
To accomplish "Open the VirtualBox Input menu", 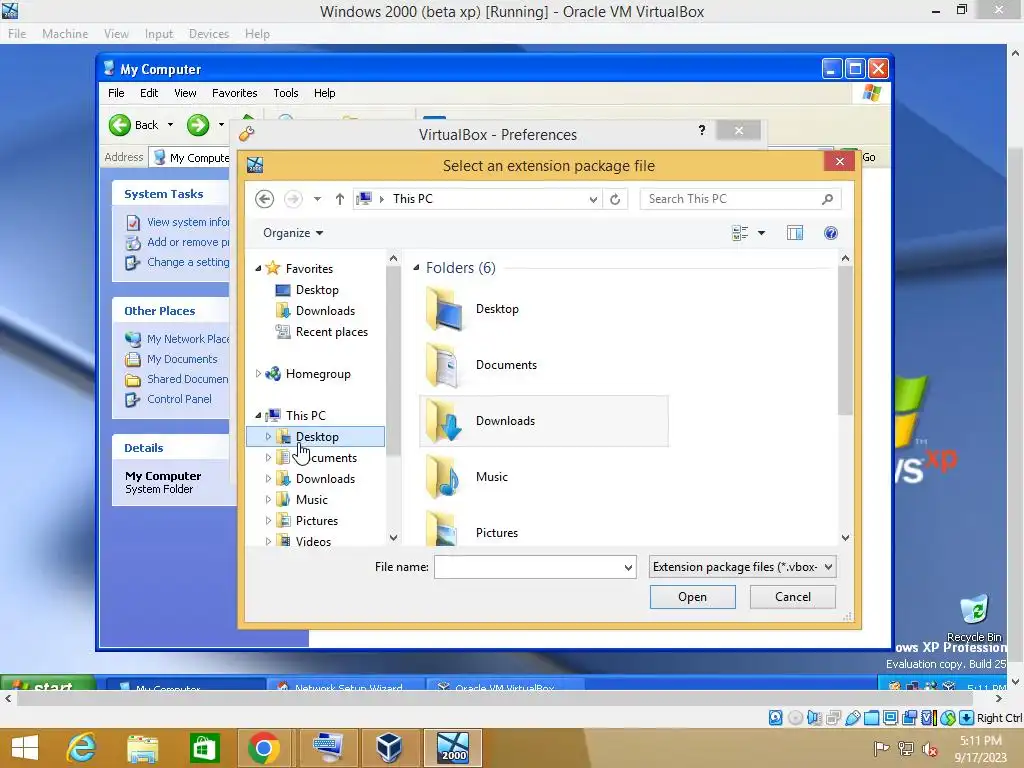I will tap(159, 34).
